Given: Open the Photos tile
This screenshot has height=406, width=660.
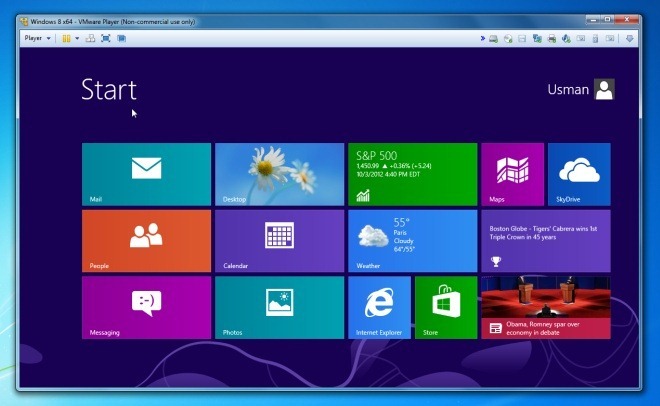Looking at the screenshot, I should (279, 308).
